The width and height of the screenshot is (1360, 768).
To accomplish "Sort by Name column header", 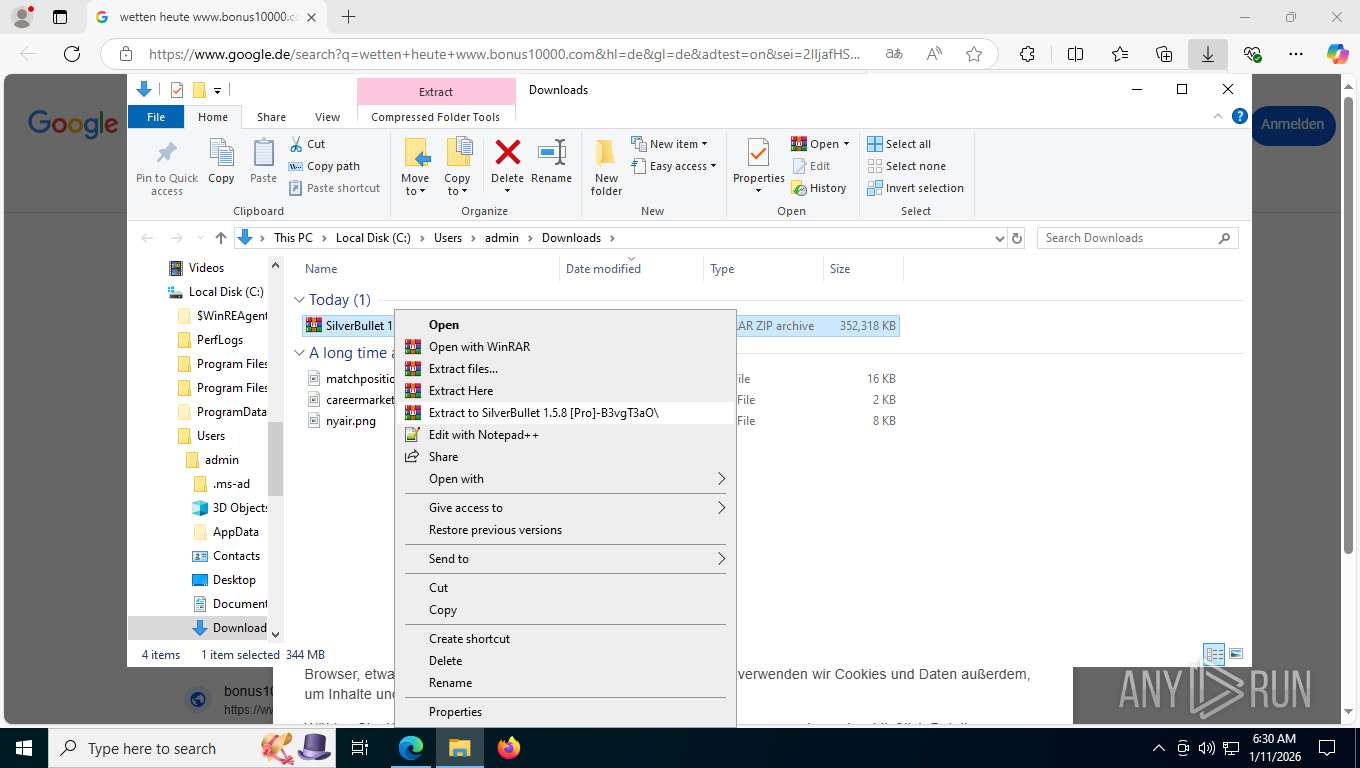I will click(428, 268).
